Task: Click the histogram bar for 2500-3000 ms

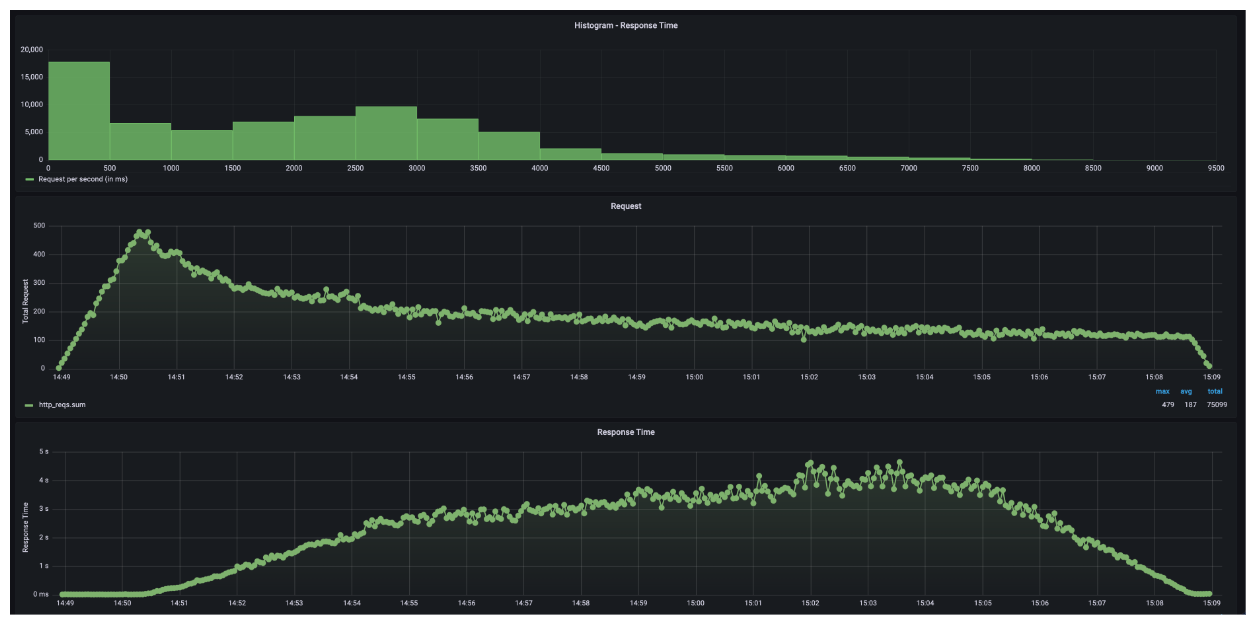Action: click(386, 133)
